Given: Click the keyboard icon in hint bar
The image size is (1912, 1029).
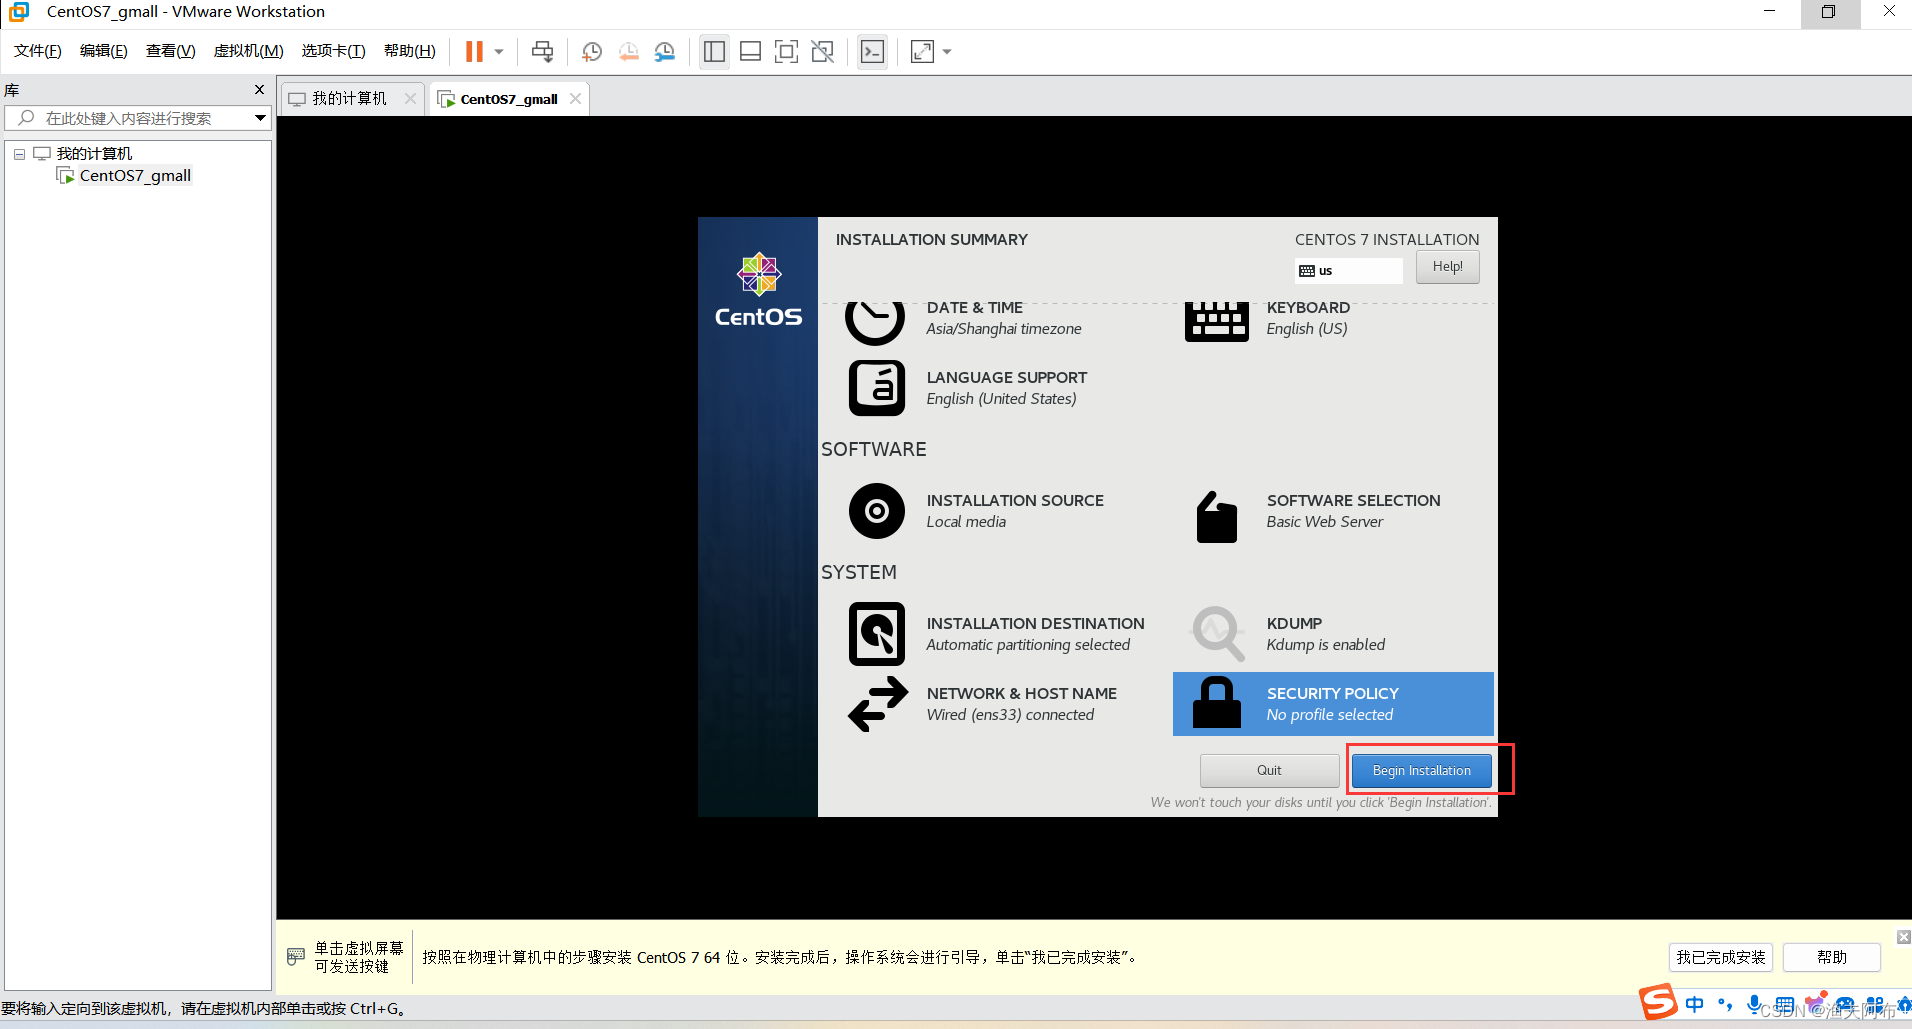Looking at the screenshot, I should pos(296,956).
